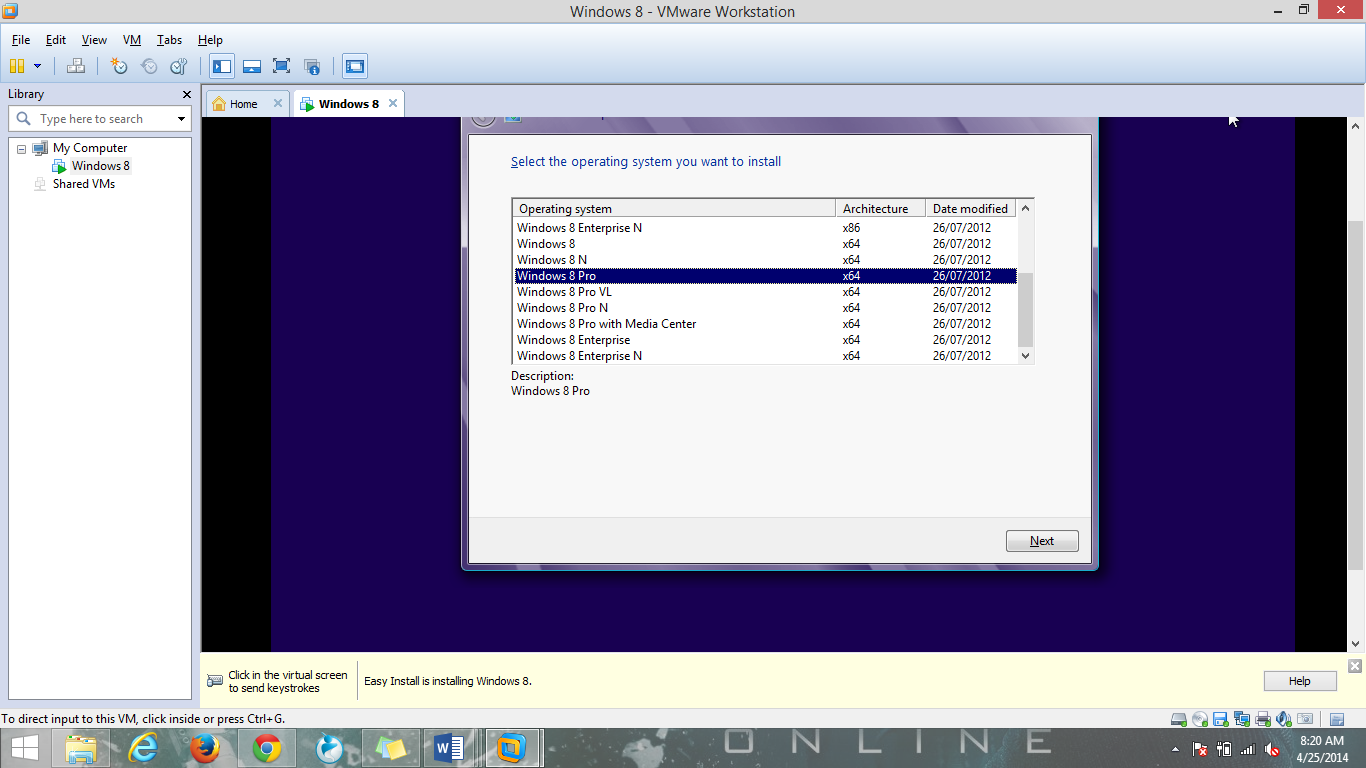The width and height of the screenshot is (1366, 768).
Task: Select the Windows 8 Enterprise x64 row
Action: 765,340
